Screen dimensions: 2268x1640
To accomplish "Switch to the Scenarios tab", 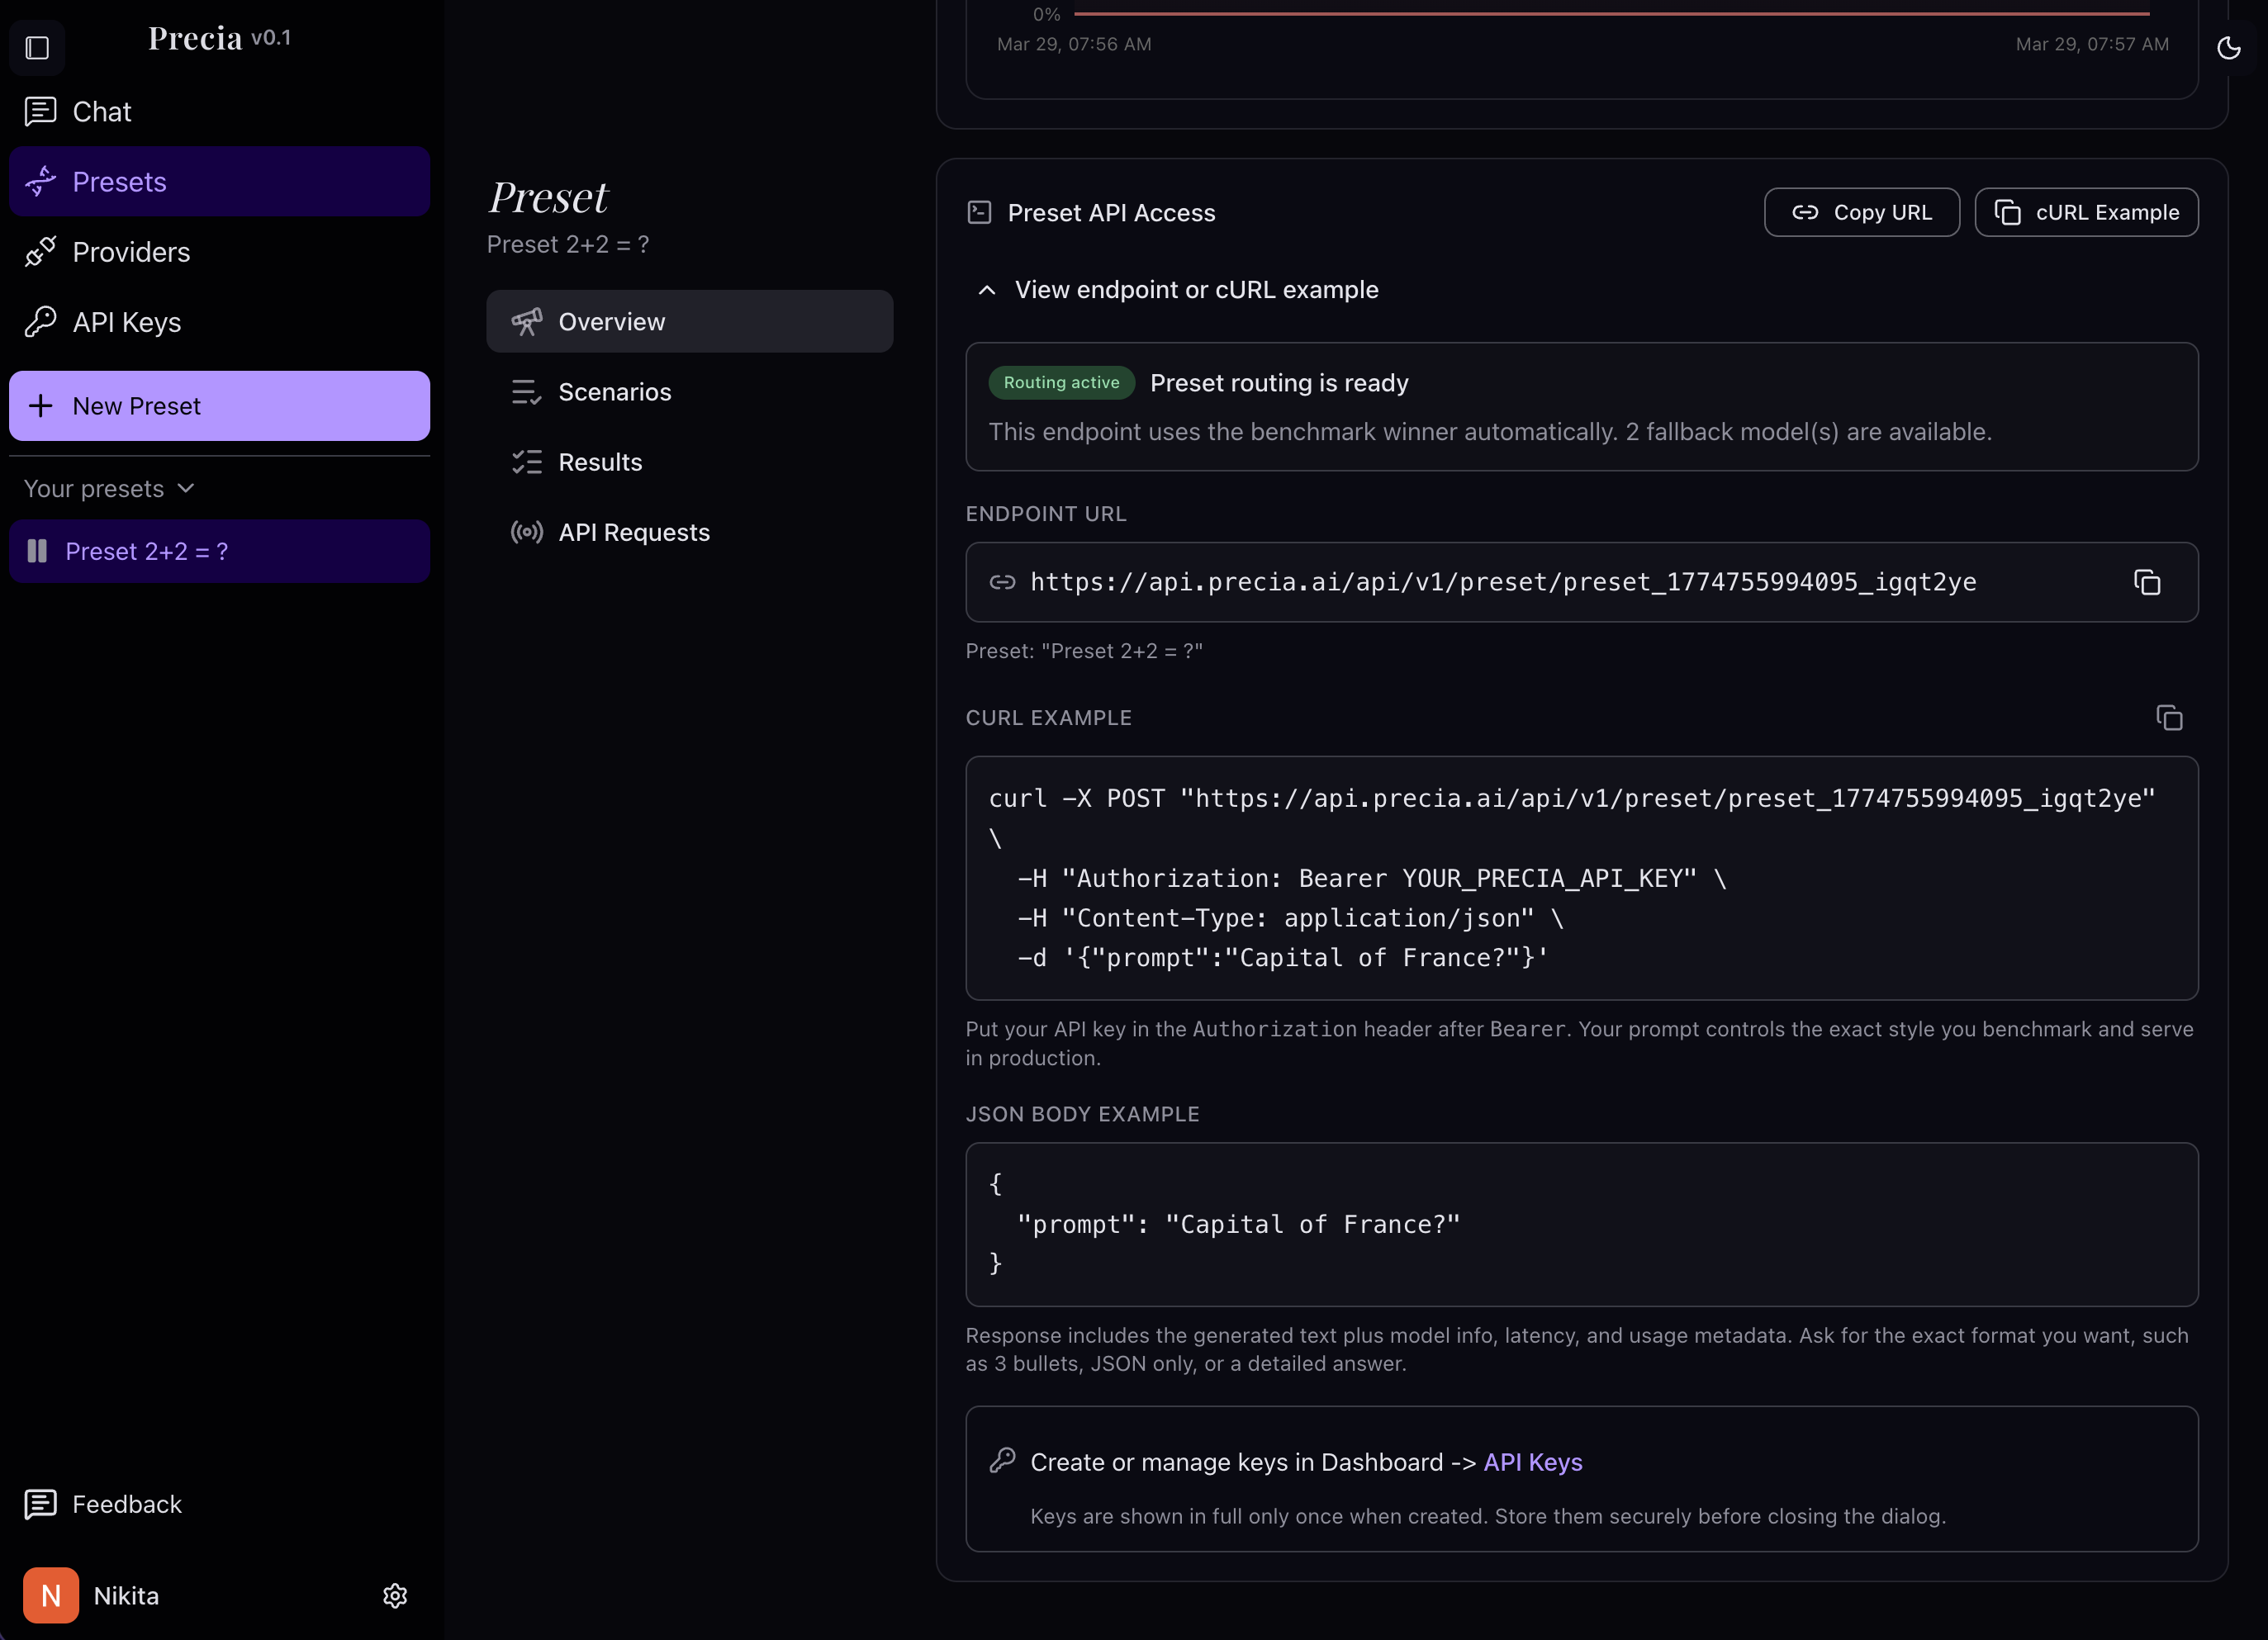I will click(x=614, y=392).
